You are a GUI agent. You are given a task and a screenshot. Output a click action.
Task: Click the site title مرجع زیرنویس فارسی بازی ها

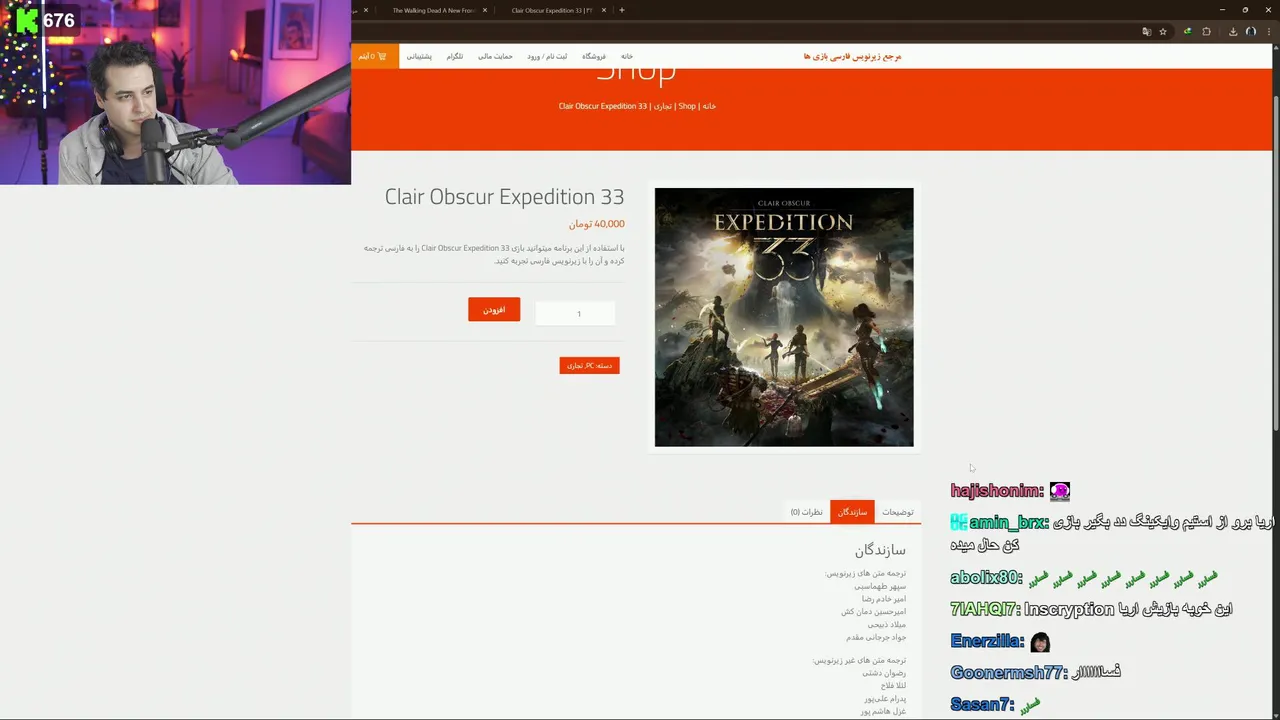tap(852, 56)
